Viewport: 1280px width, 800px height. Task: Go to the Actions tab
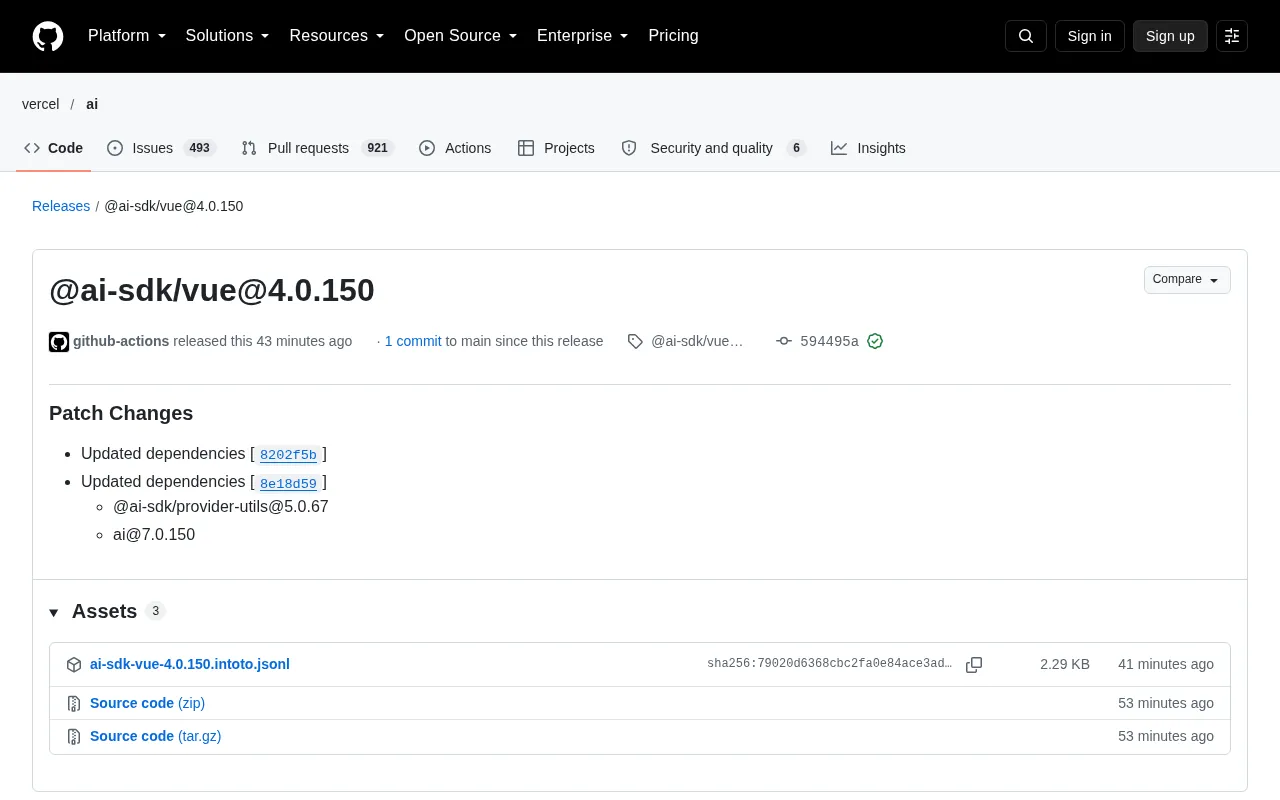click(x=455, y=148)
